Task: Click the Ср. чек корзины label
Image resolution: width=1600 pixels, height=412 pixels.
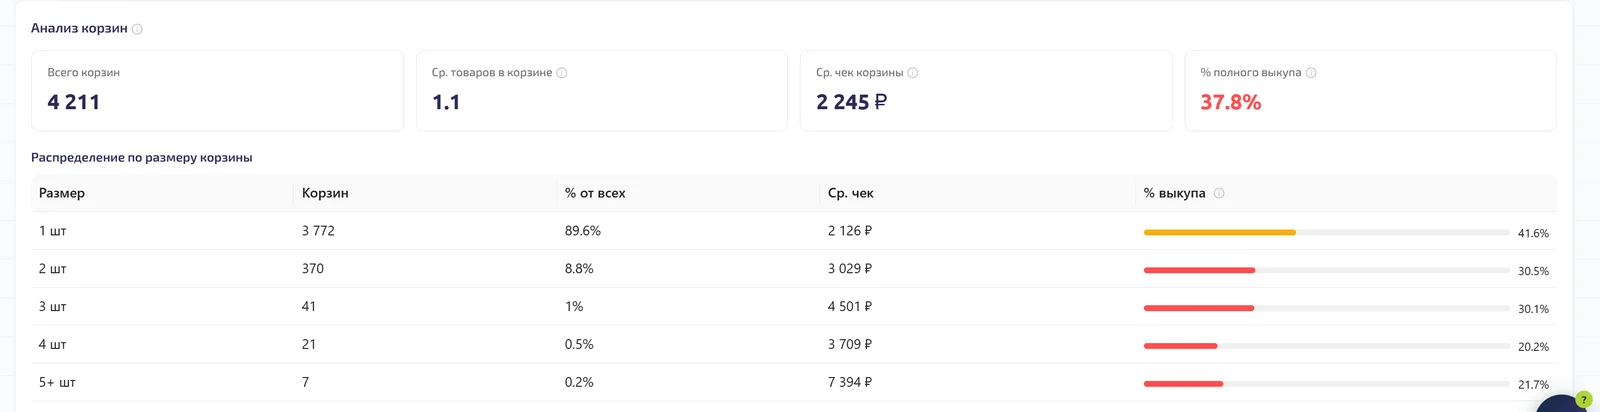Action: (860, 73)
